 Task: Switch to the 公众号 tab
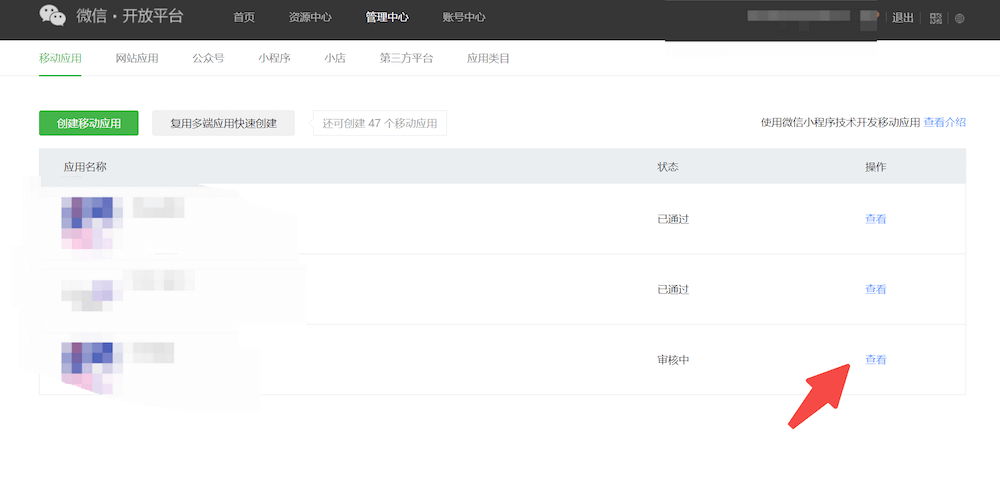(x=208, y=59)
